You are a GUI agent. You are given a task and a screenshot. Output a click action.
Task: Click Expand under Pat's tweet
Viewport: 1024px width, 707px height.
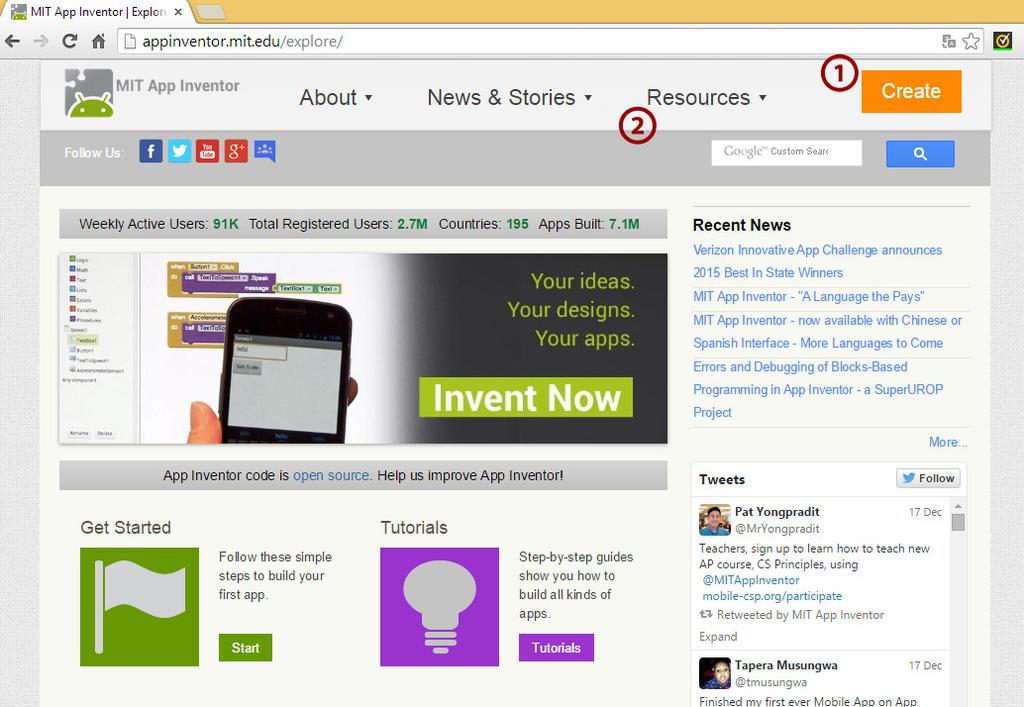718,636
